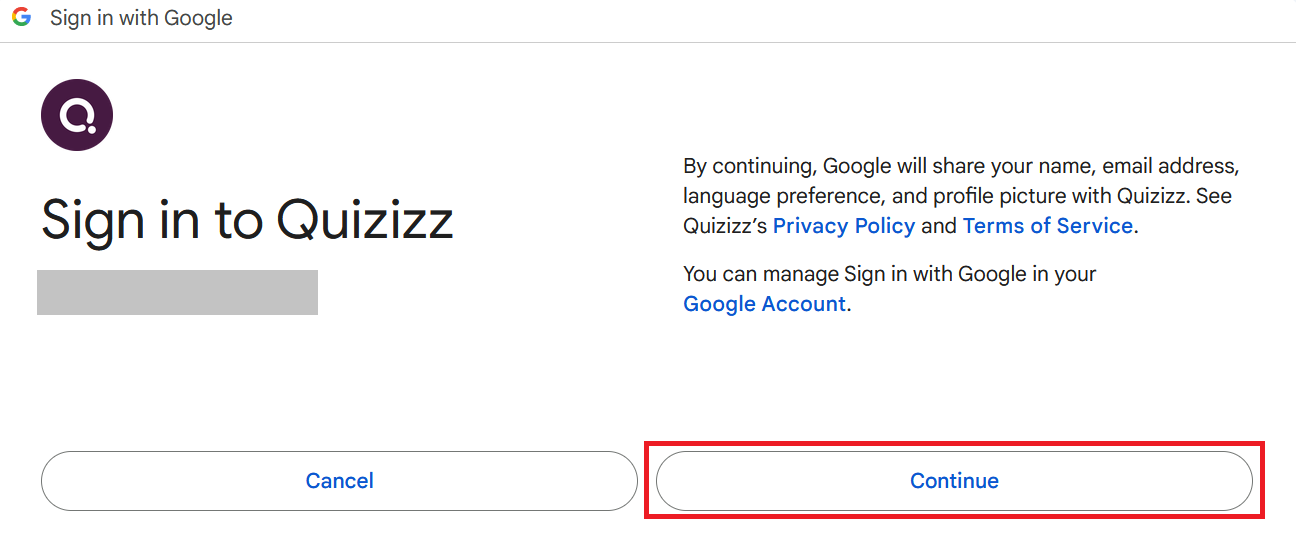1296x536 pixels.
Task: Click the 'By continuing, Google will share' paragraph
Action: [961, 196]
